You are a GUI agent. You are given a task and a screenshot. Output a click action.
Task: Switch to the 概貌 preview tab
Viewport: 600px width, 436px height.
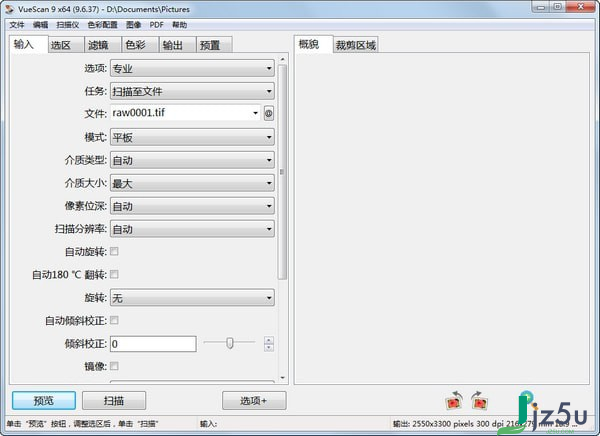(313, 44)
